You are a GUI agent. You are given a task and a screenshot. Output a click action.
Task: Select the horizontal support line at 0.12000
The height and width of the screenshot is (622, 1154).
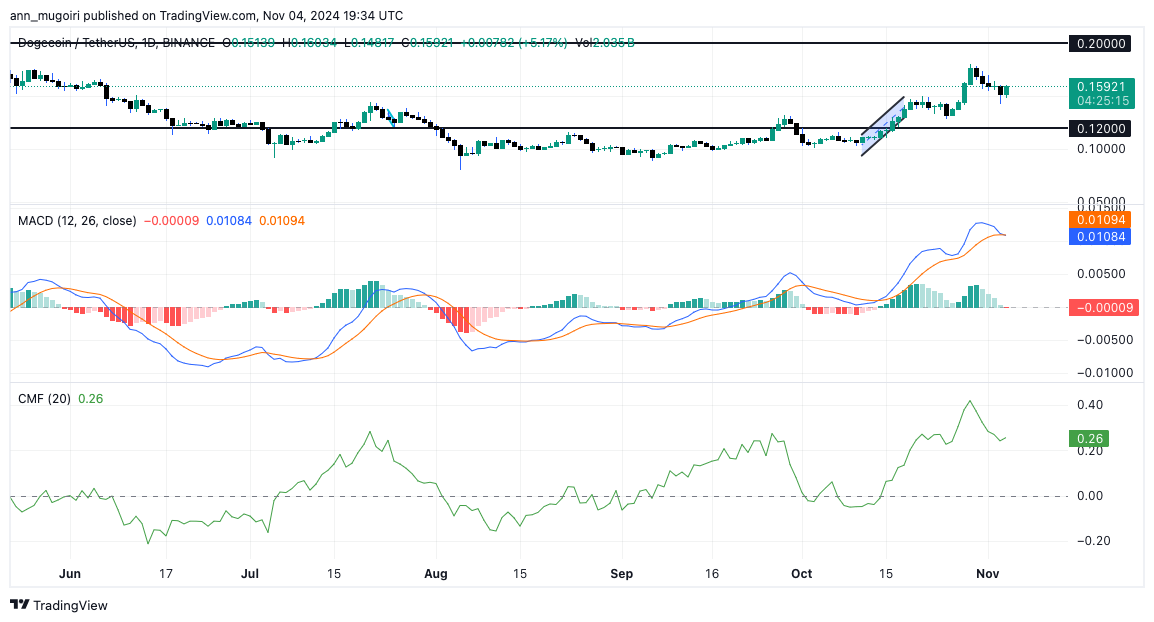600,128
